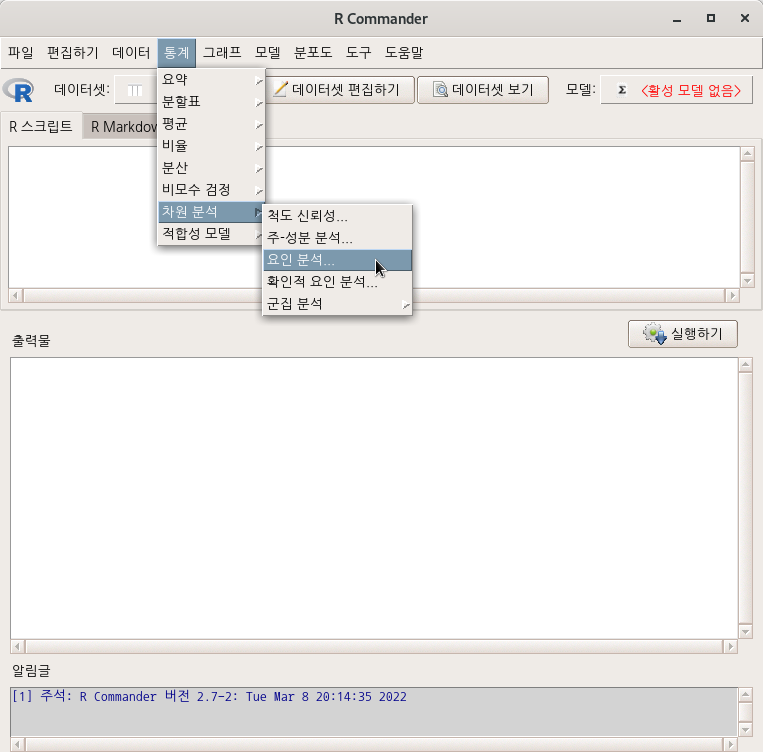Click inside the 출력물 output text area

click(x=374, y=498)
